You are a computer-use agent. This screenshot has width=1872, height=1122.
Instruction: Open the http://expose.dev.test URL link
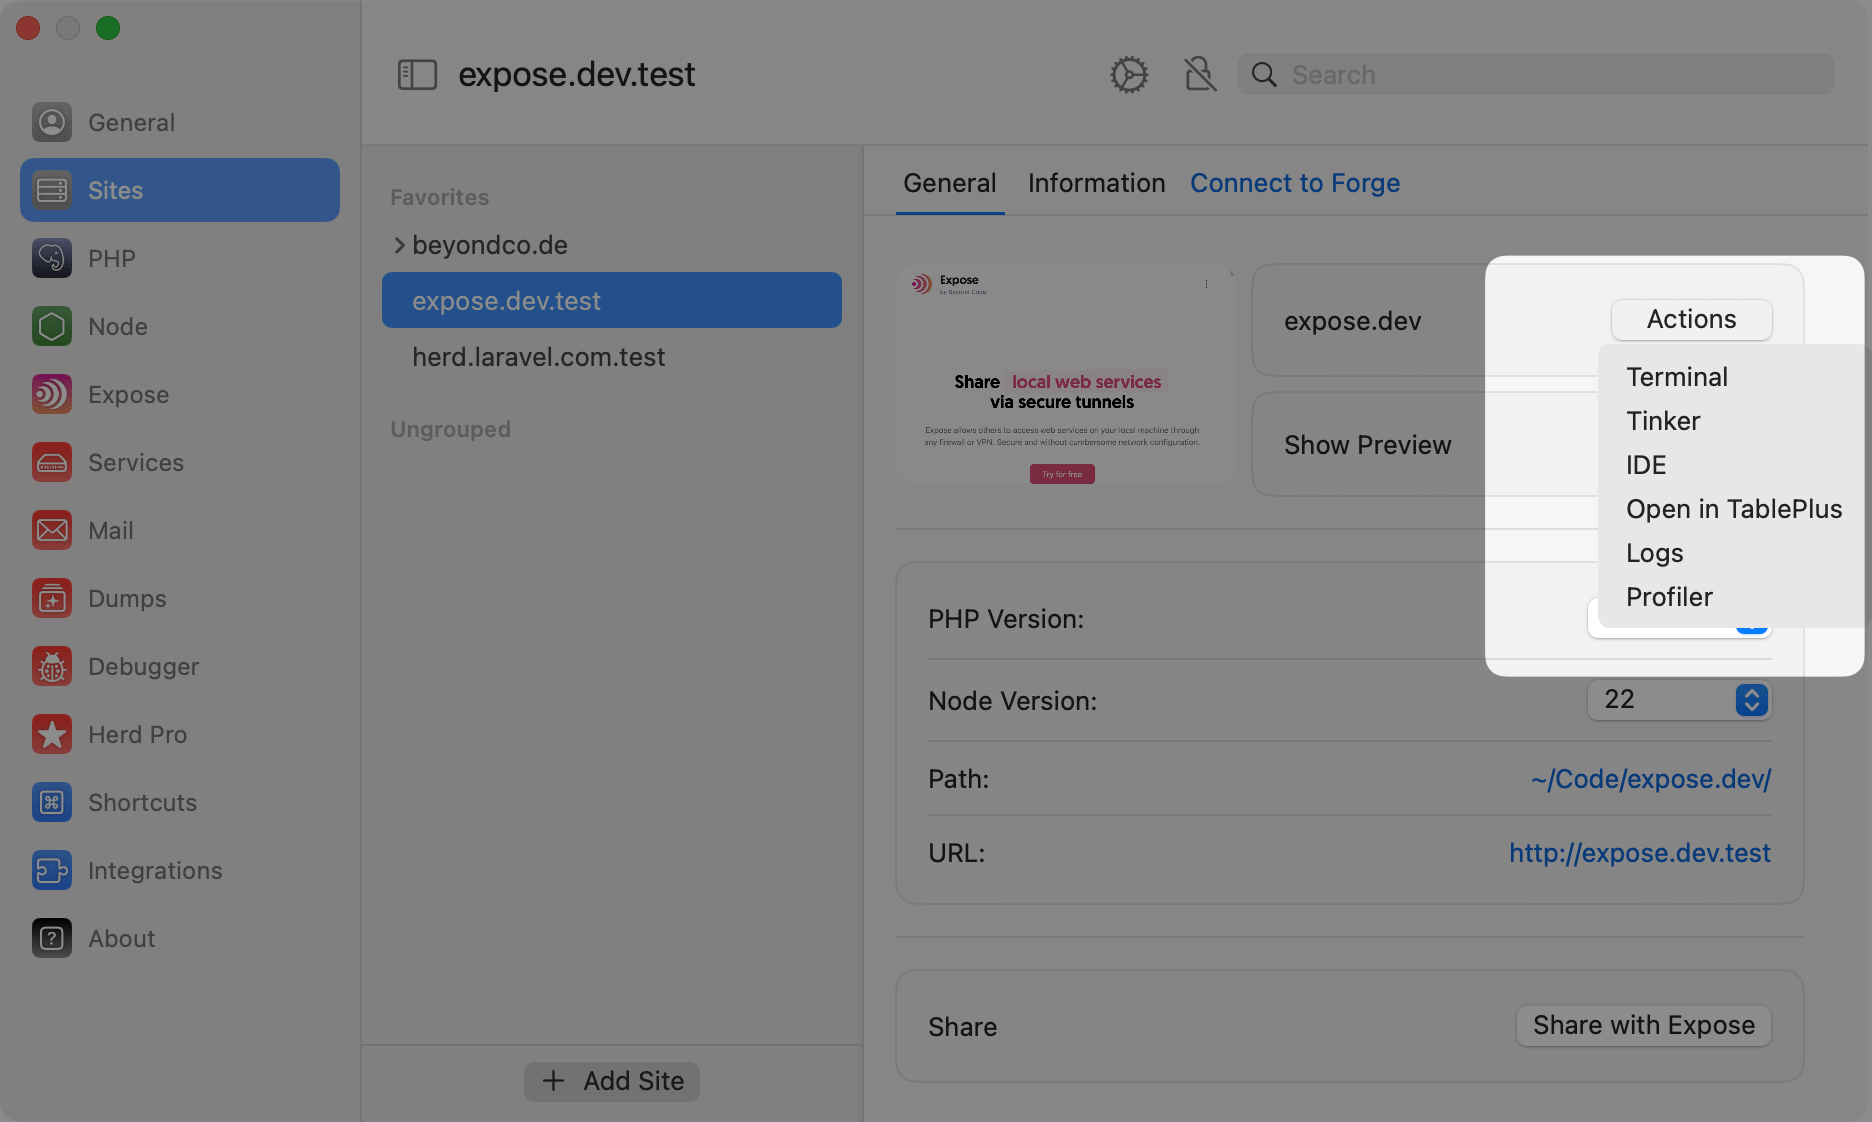(x=1640, y=853)
